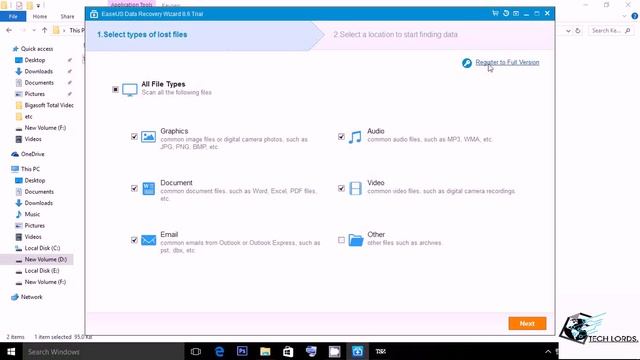640x360 pixels.
Task: Open File Explorer from the taskbar
Action: pyautogui.click(x=265, y=351)
